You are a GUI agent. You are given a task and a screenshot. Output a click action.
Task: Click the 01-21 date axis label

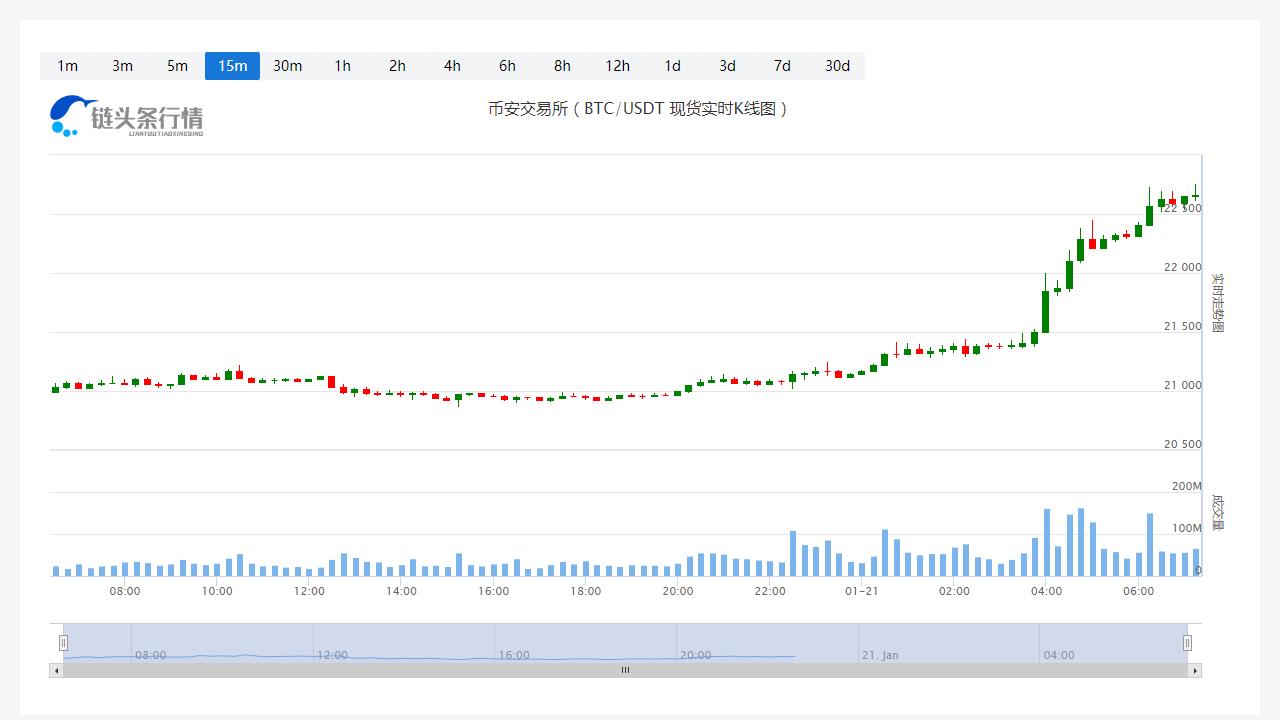point(862,591)
